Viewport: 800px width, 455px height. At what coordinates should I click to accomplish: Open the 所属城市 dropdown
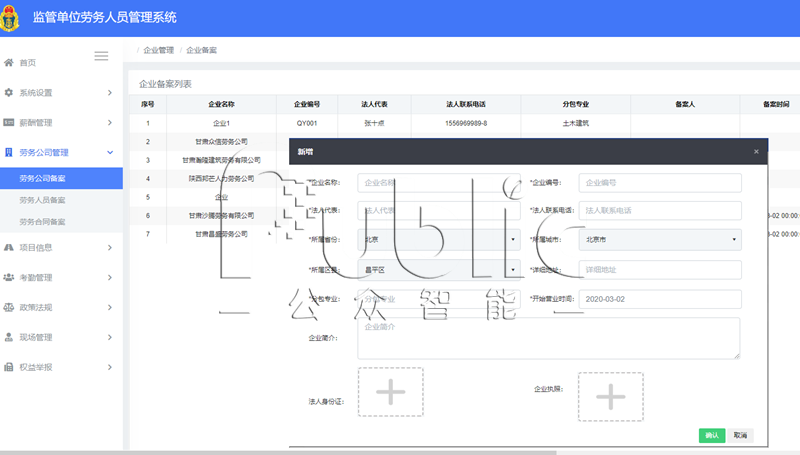[x=661, y=240]
